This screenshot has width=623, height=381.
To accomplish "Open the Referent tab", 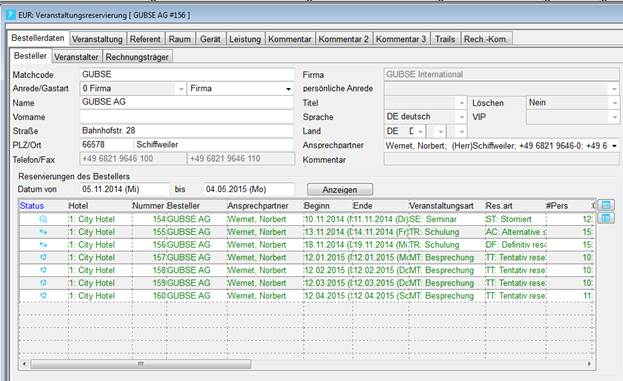I will coord(145,39).
